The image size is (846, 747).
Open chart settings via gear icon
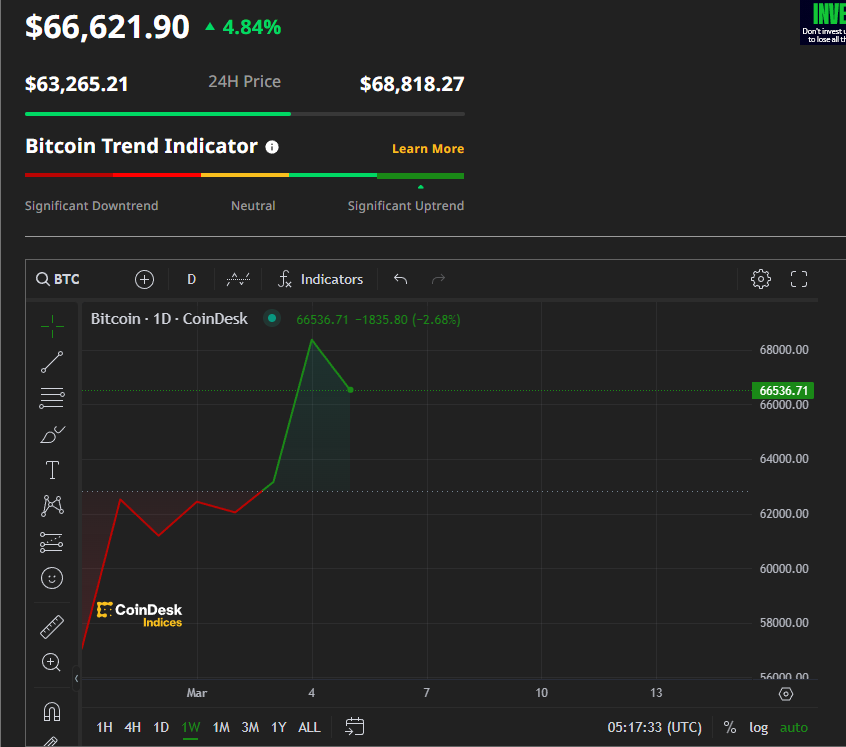click(x=761, y=279)
